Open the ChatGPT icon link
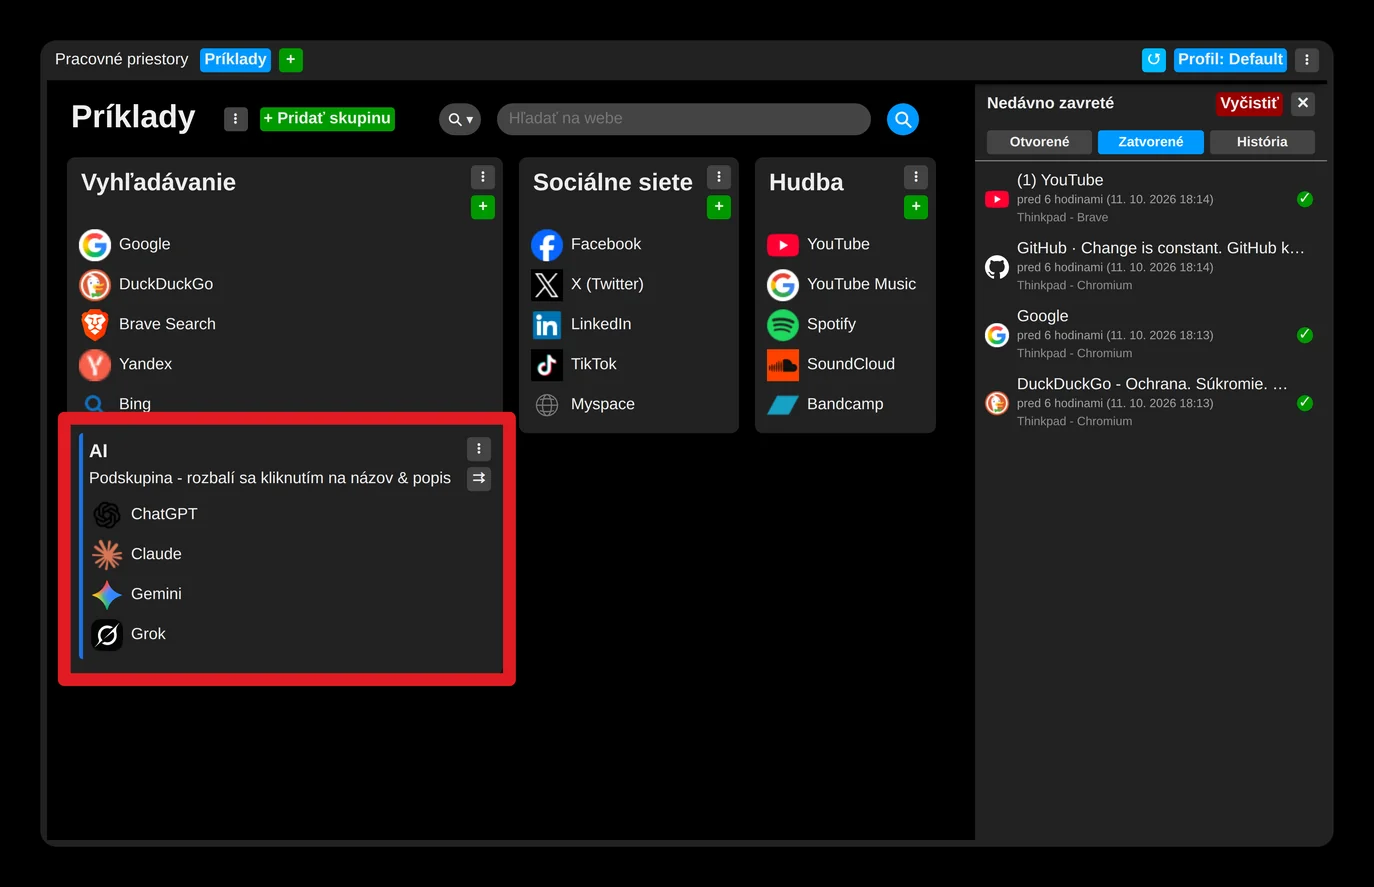Image resolution: width=1374 pixels, height=887 pixels. click(107, 514)
